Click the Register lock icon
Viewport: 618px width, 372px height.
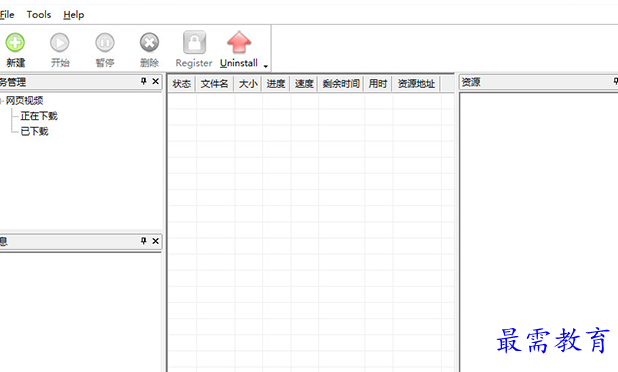tap(194, 42)
